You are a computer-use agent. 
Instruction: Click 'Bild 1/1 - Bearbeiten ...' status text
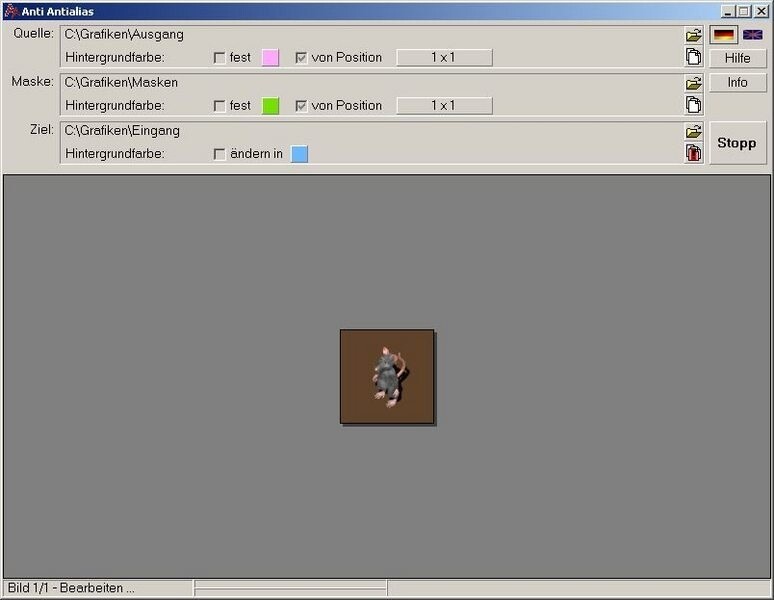coord(71,588)
